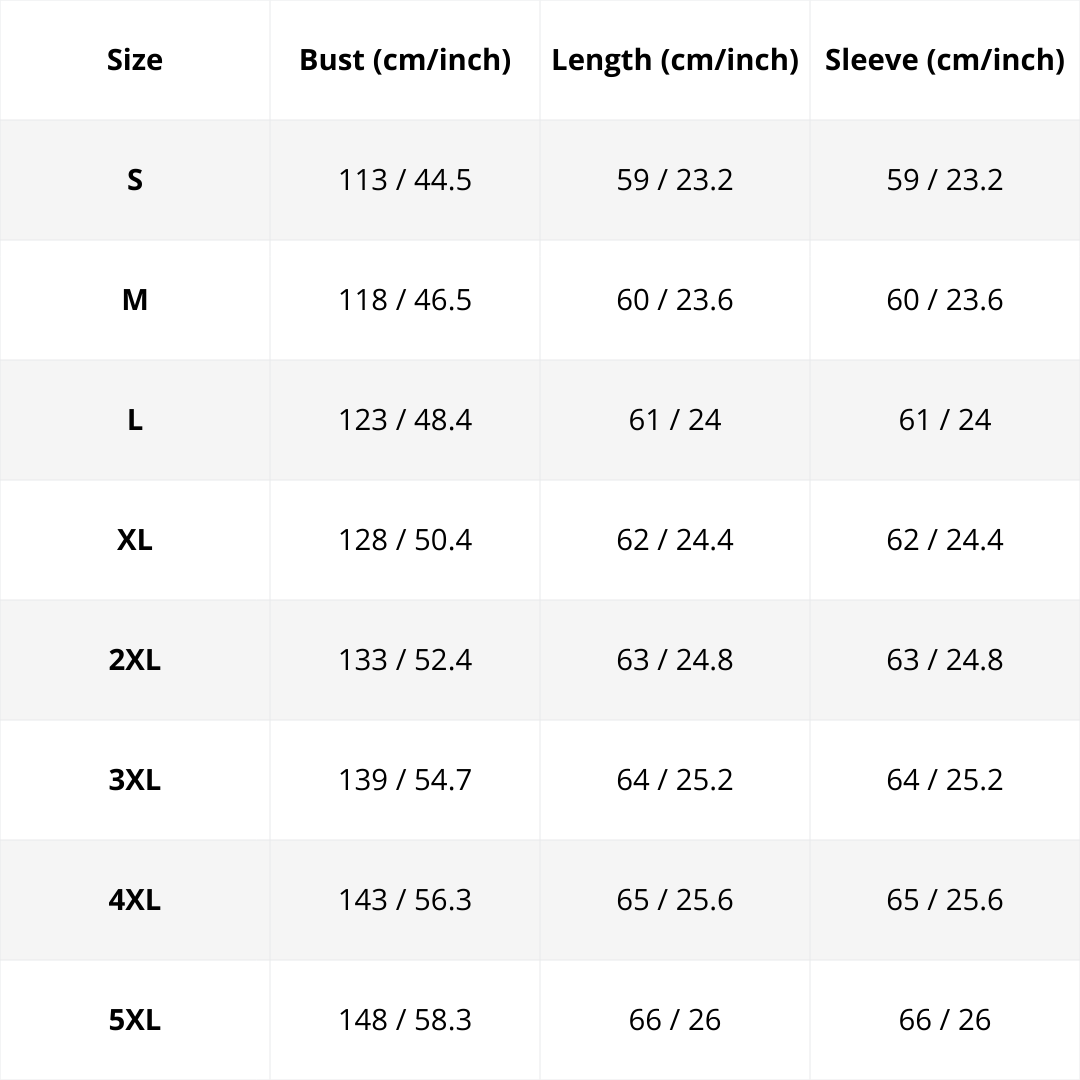The image size is (1080, 1080).
Task: Click the Length (cm/inch) header cell
Action: (x=675, y=60)
